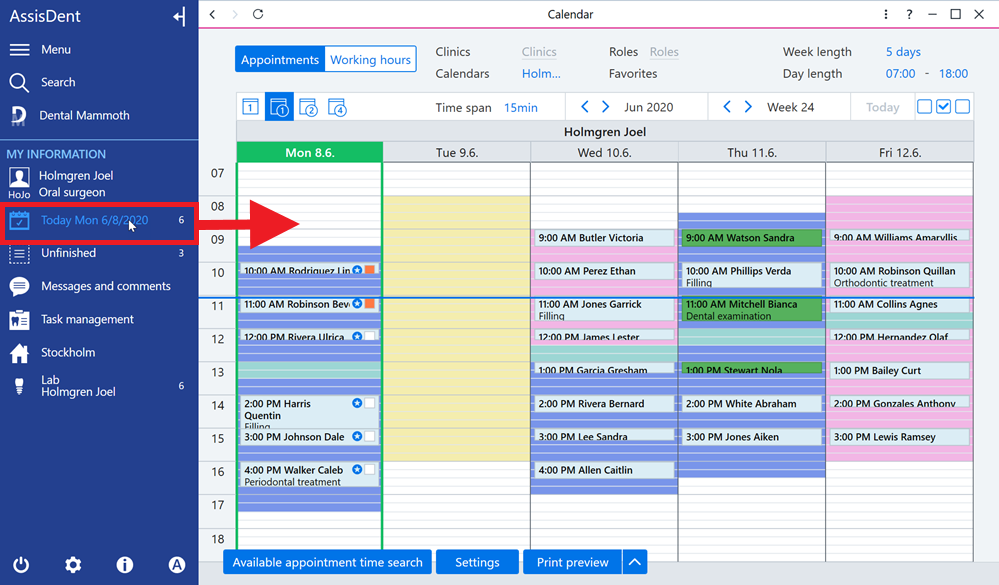Toggle orange status box on Rodriguez Lin
Viewport: 999px width, 585px height.
coord(370,270)
